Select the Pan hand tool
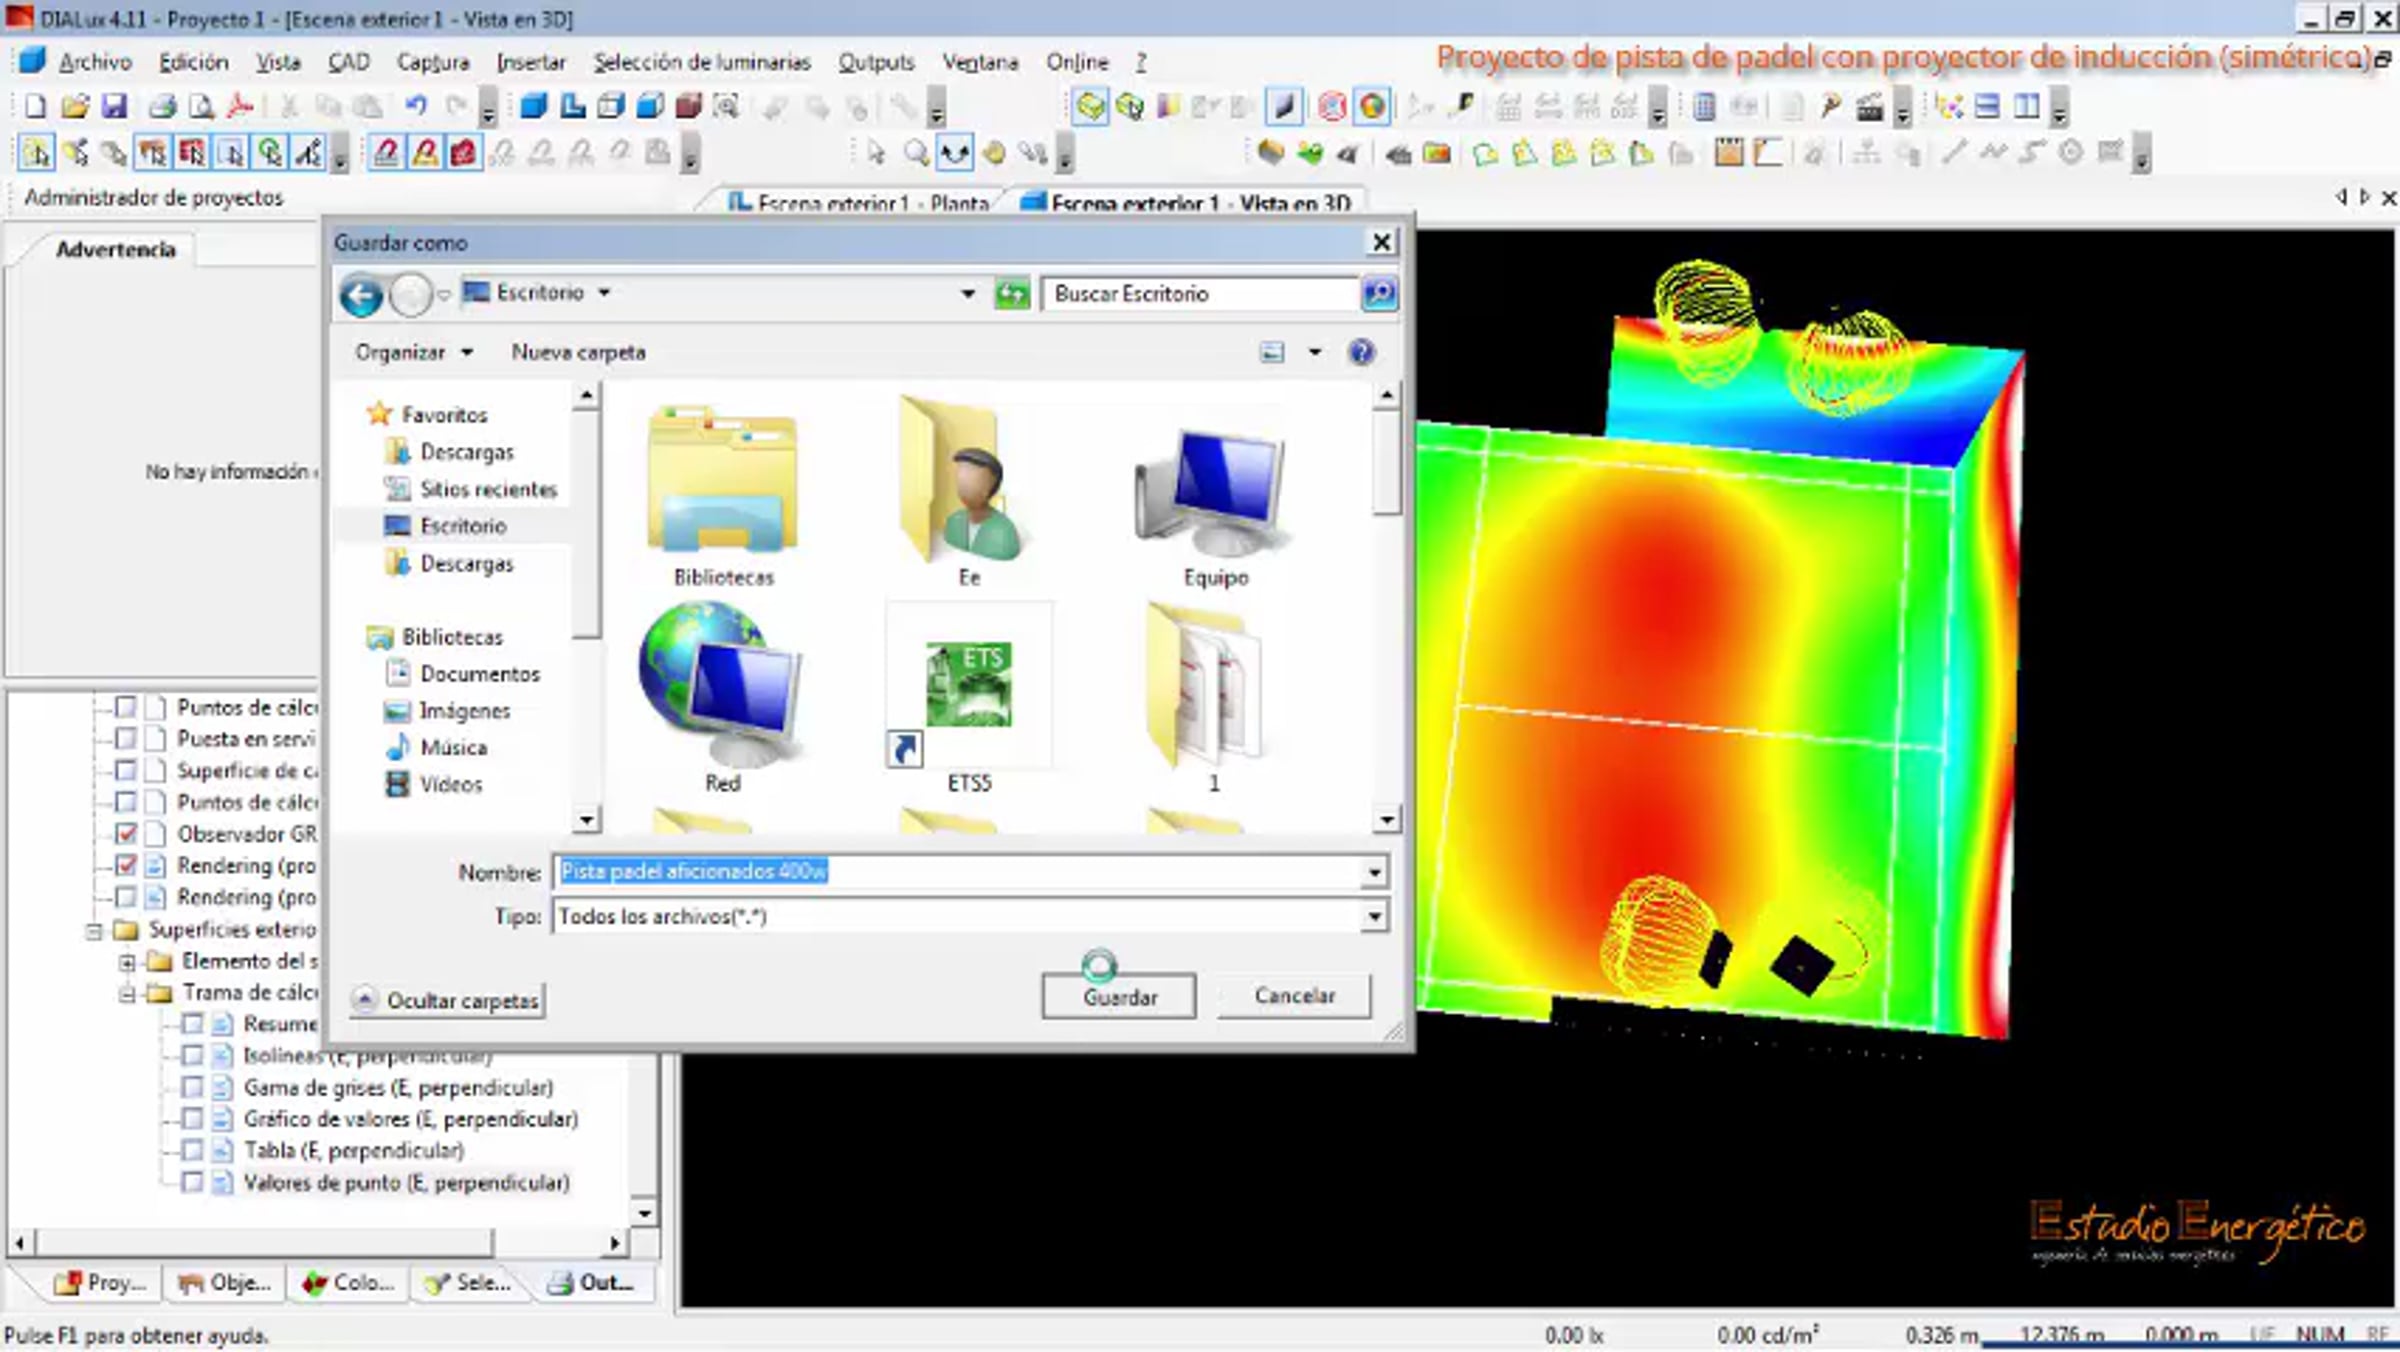 click(x=993, y=153)
